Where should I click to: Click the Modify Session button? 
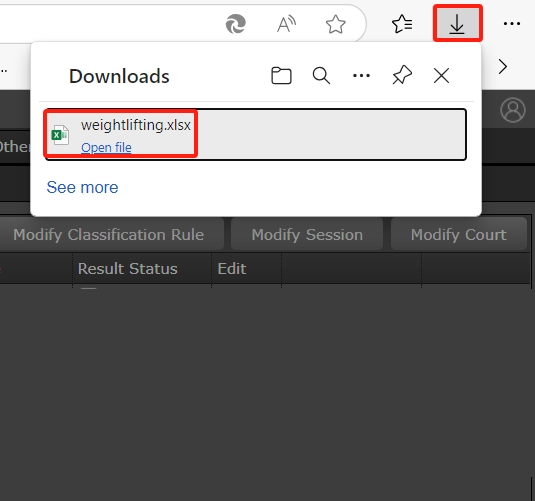click(307, 234)
